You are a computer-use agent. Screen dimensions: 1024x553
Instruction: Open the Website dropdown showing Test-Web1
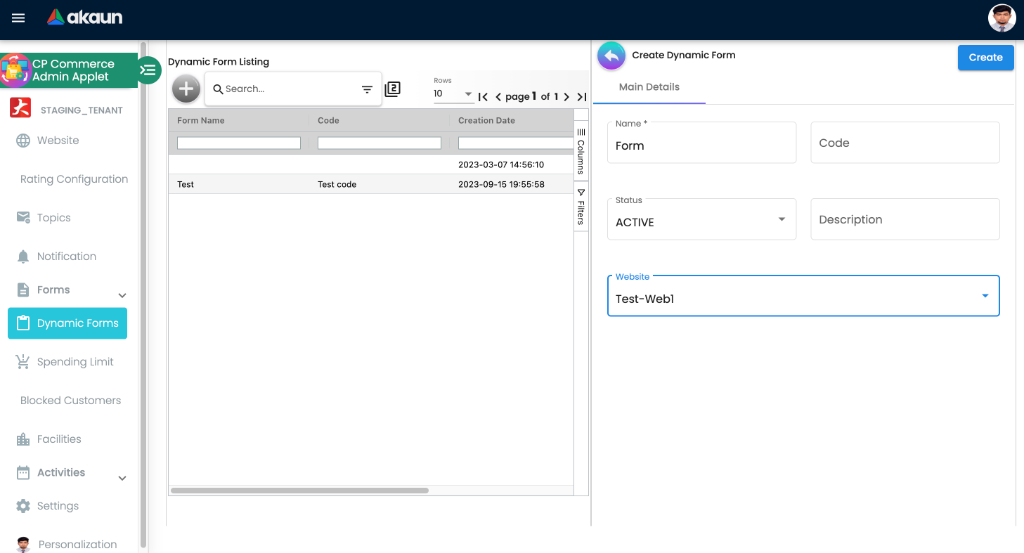(x=803, y=297)
